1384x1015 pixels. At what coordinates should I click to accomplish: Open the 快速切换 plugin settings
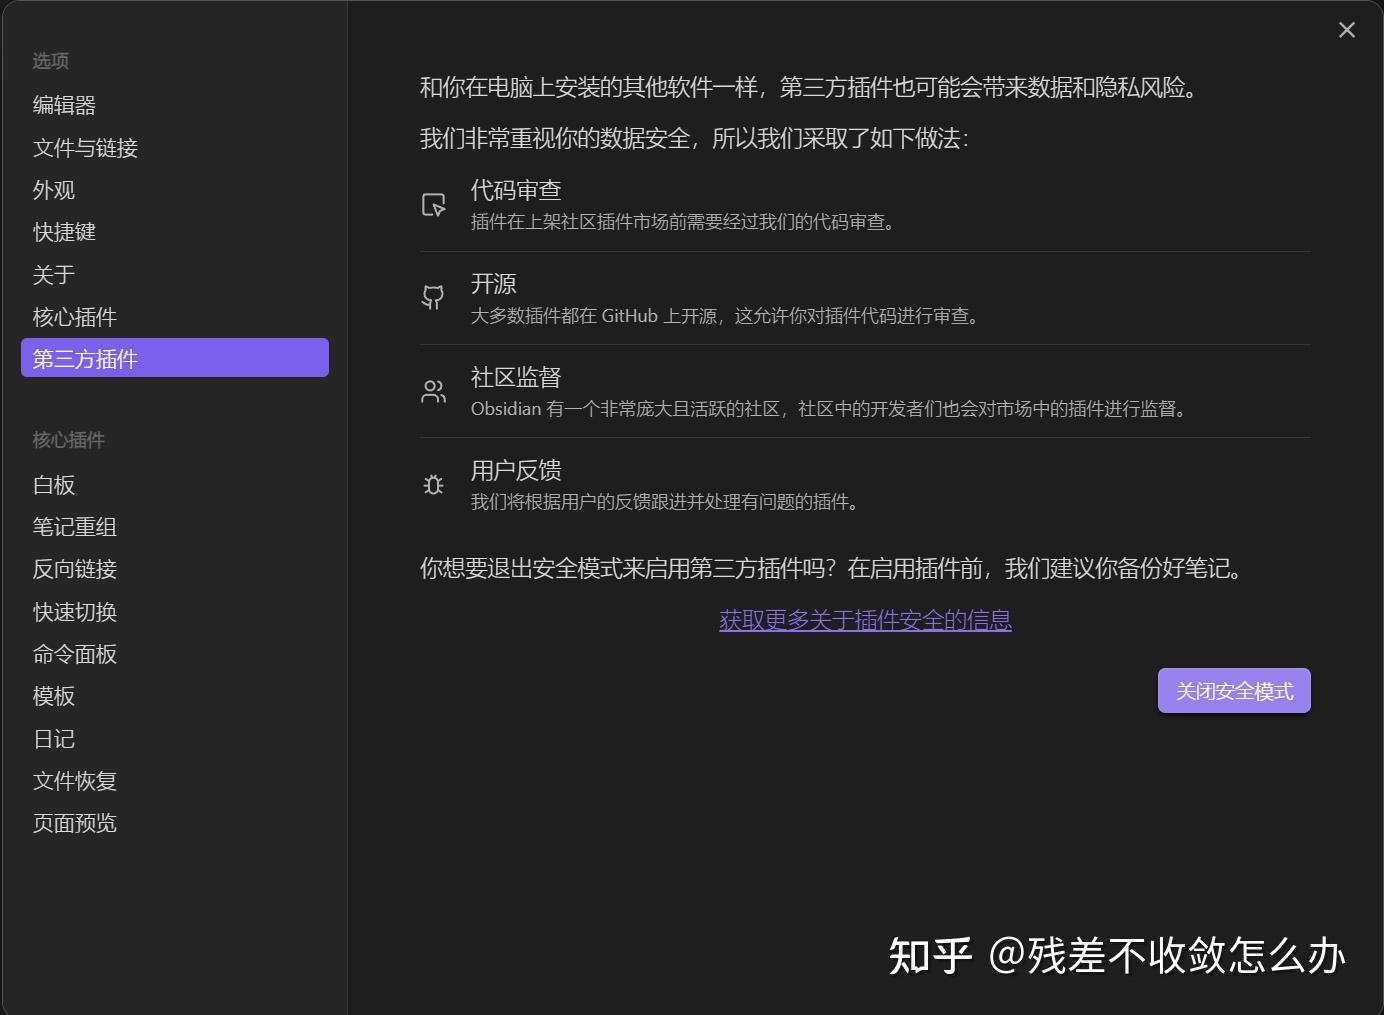(x=175, y=612)
